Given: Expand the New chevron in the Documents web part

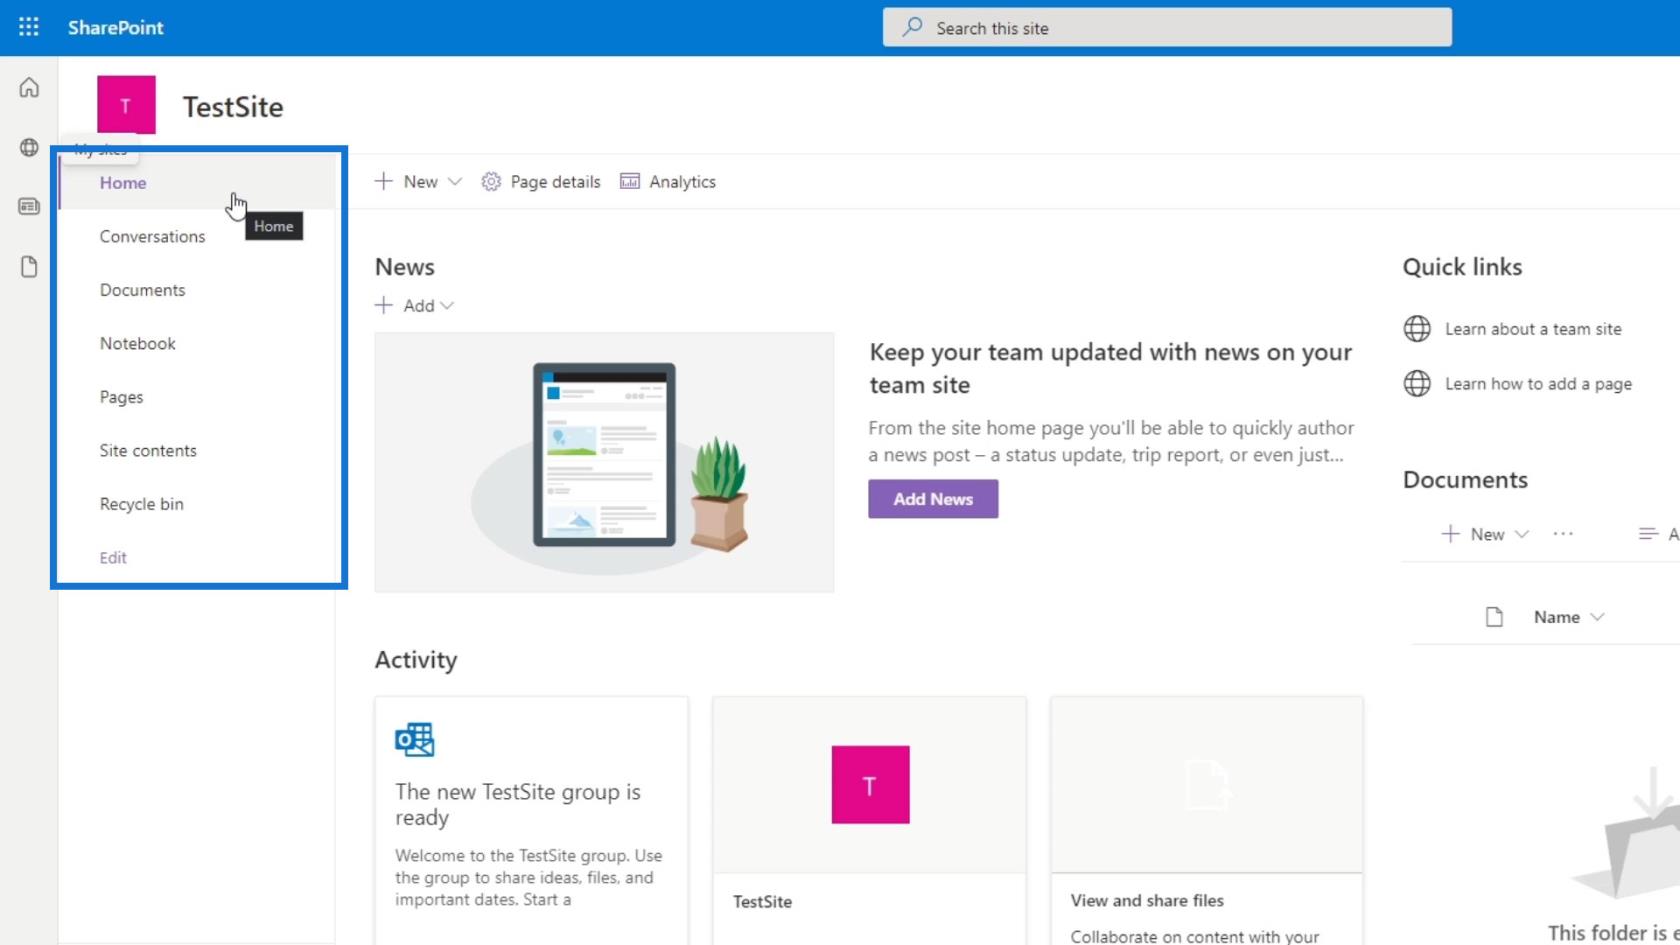Looking at the screenshot, I should (x=1522, y=534).
